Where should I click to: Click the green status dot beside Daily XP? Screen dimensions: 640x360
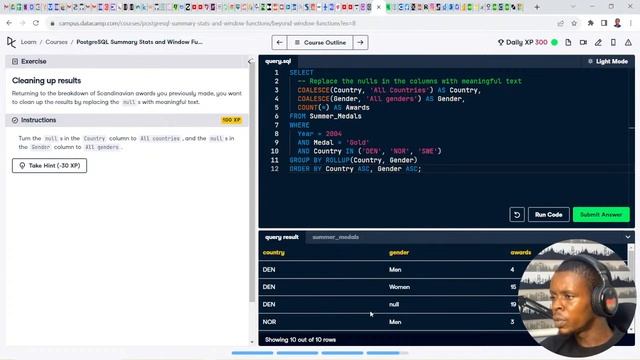coord(554,42)
